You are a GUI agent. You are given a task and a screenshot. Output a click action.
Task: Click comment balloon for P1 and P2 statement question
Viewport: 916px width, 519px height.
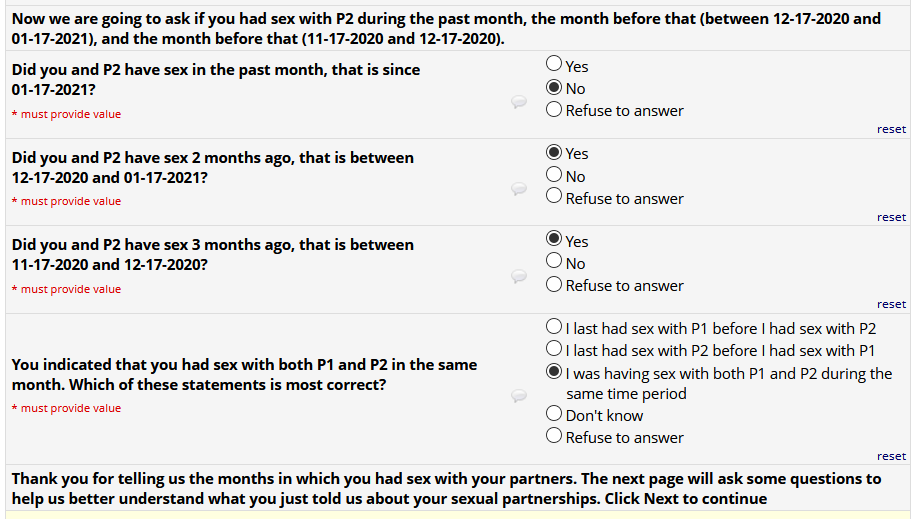click(519, 396)
